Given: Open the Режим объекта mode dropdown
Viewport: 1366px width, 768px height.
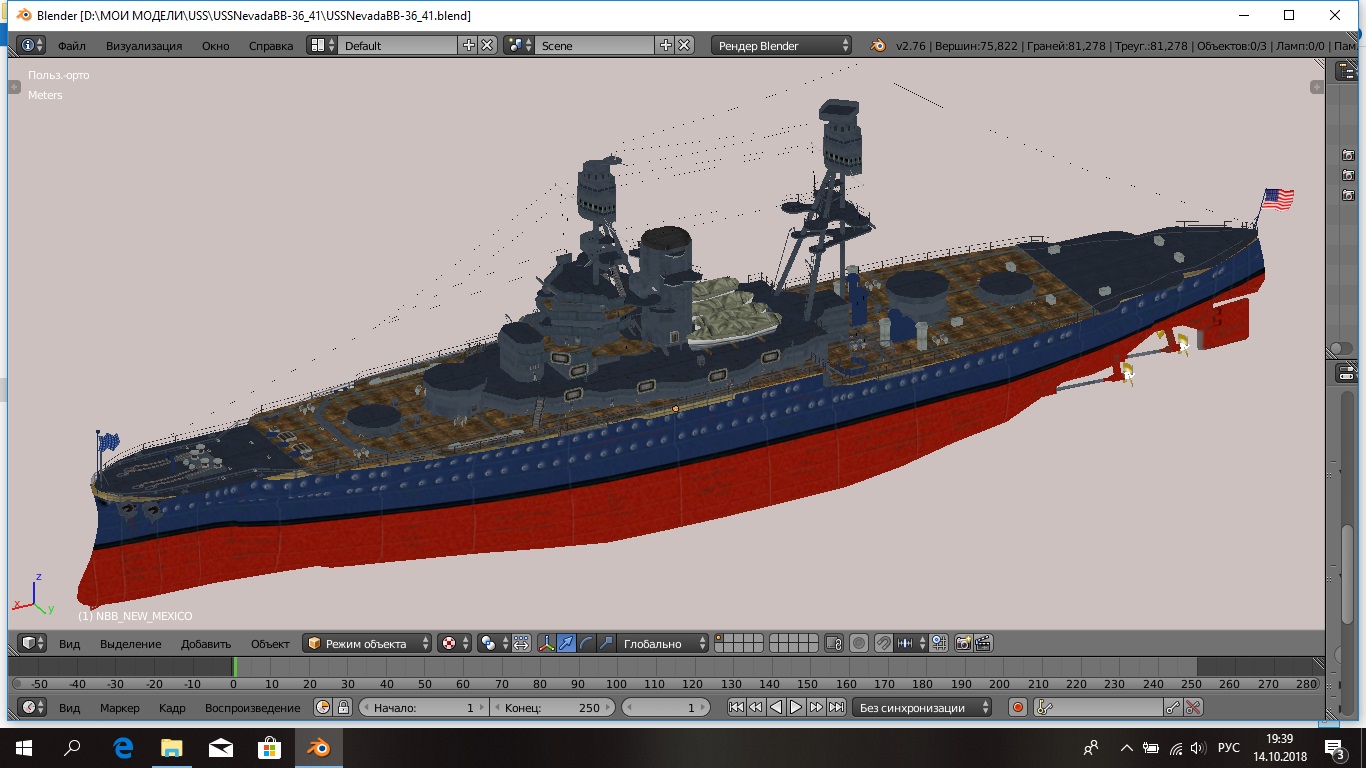Looking at the screenshot, I should click(x=368, y=644).
